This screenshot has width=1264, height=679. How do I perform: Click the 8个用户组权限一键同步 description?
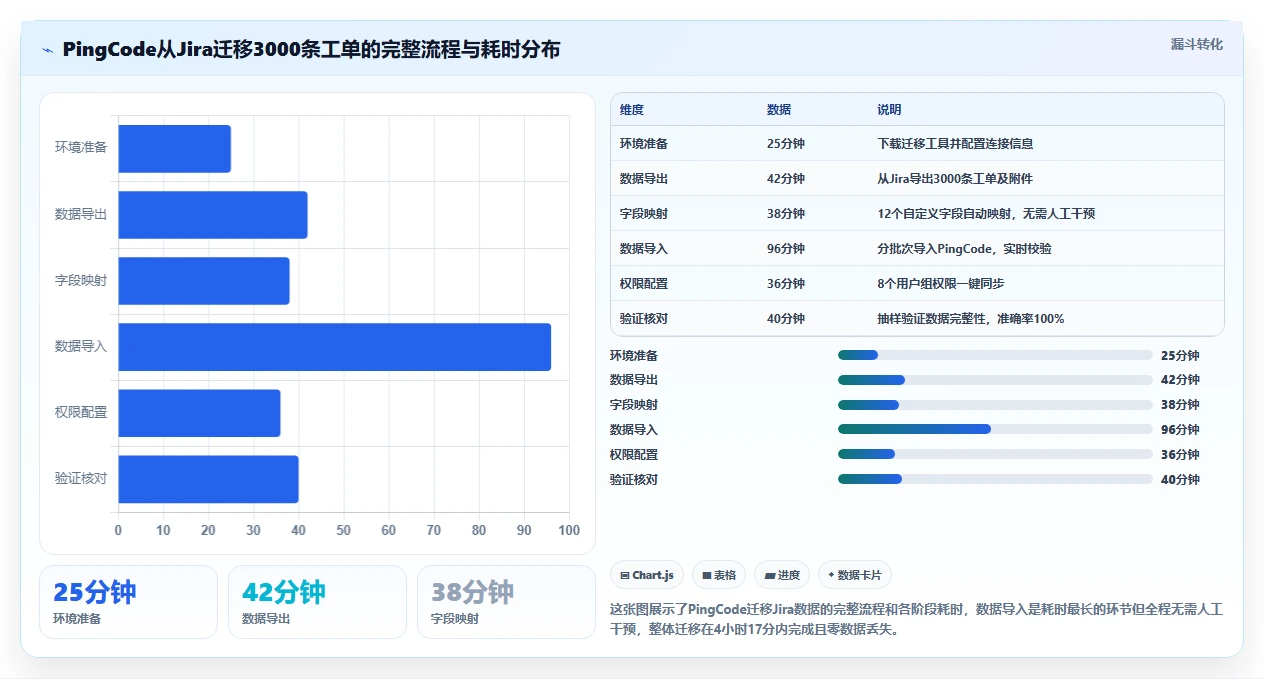[x=942, y=284]
